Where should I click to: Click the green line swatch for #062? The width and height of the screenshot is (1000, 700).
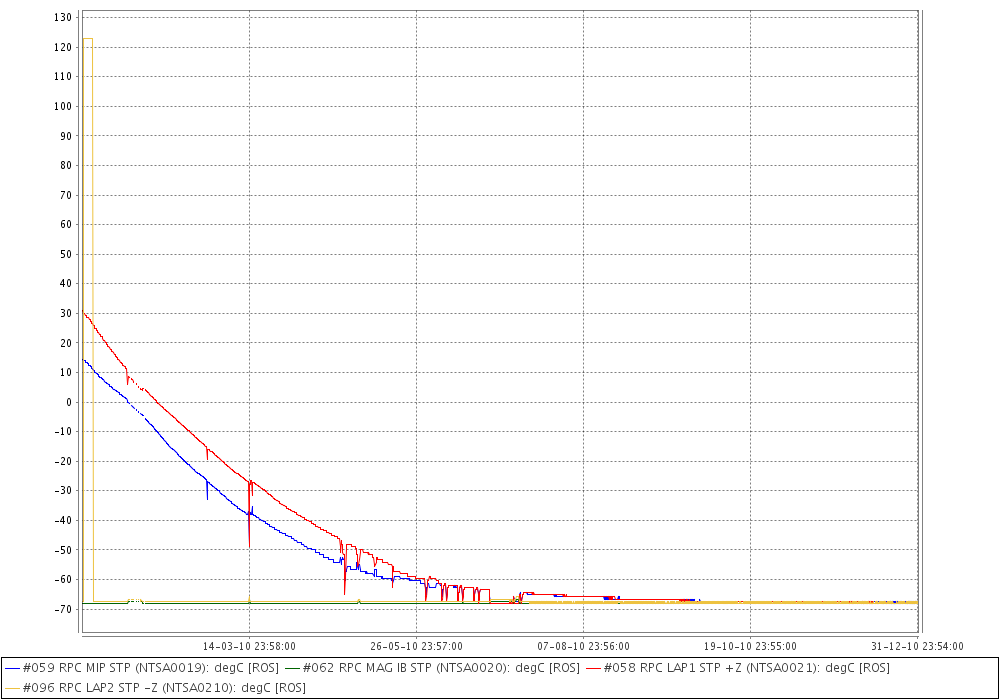(292, 668)
